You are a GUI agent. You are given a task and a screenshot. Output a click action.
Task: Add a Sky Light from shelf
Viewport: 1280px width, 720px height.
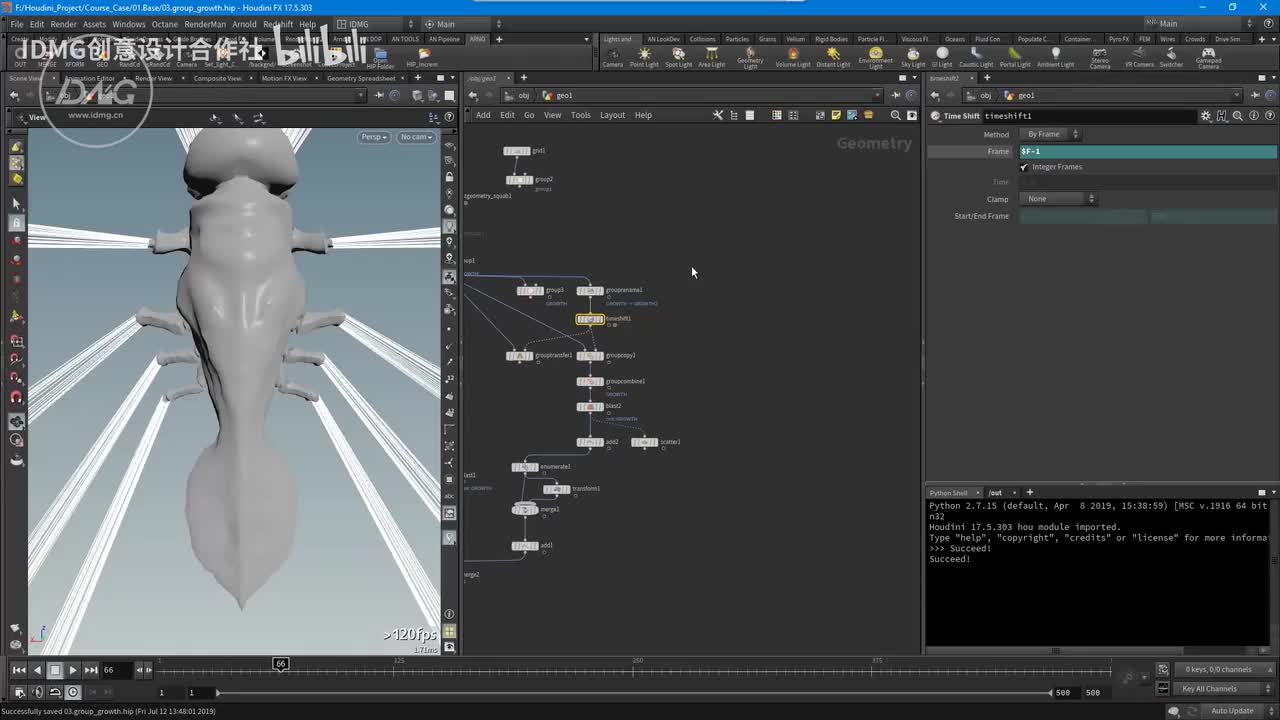tap(912, 56)
